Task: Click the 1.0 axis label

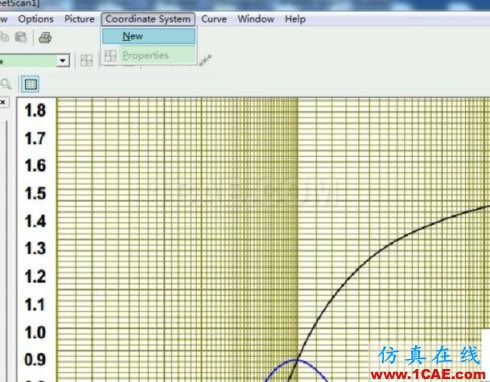Action: point(35,332)
